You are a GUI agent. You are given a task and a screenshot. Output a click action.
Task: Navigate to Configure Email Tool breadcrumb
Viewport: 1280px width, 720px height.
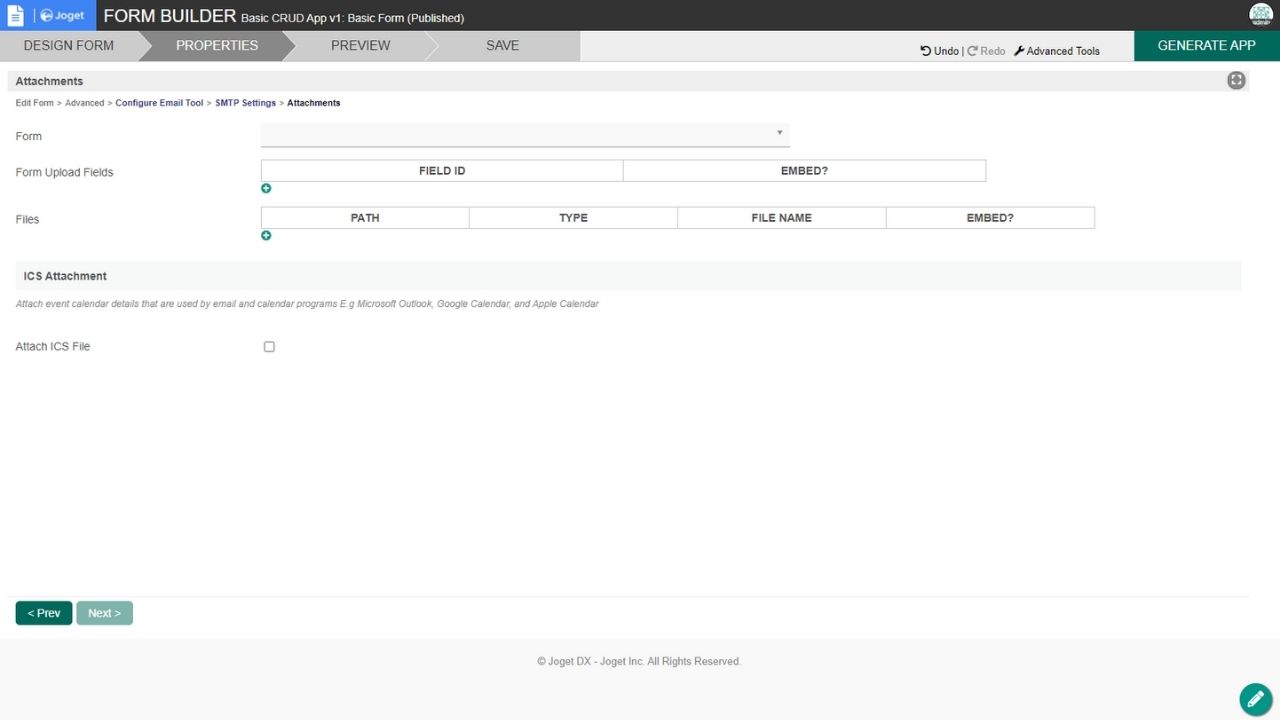(159, 103)
